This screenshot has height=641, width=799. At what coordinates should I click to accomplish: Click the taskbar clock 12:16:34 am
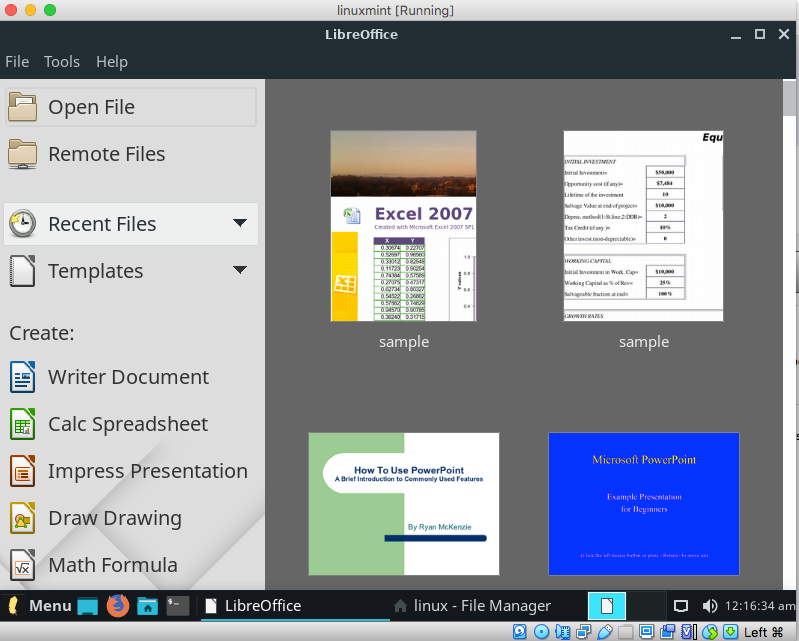click(x=759, y=606)
